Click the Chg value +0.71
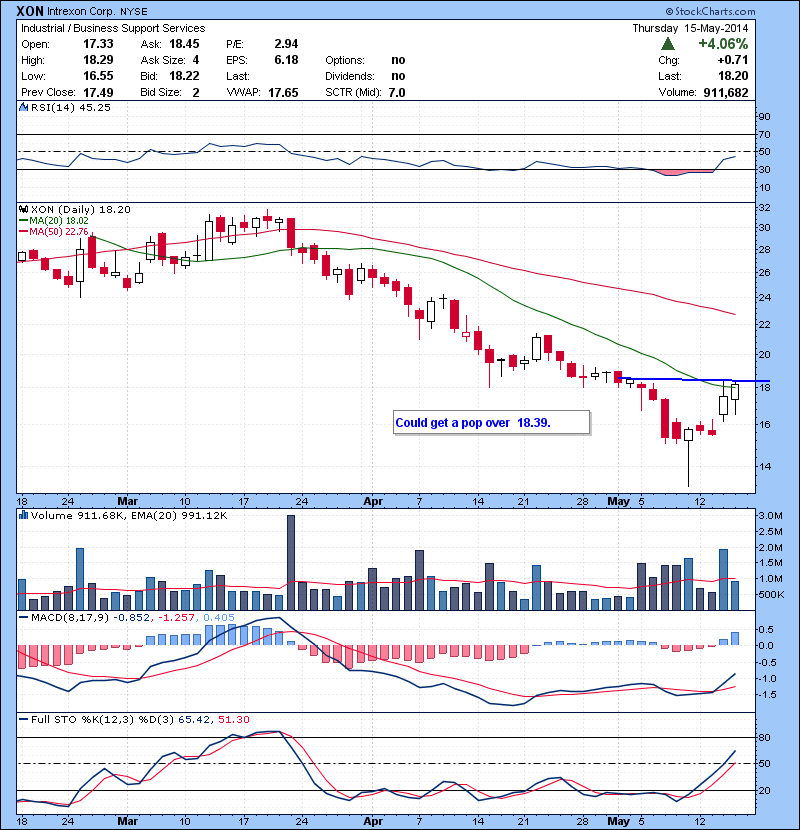The width and height of the screenshot is (800, 830). pyautogui.click(x=733, y=60)
